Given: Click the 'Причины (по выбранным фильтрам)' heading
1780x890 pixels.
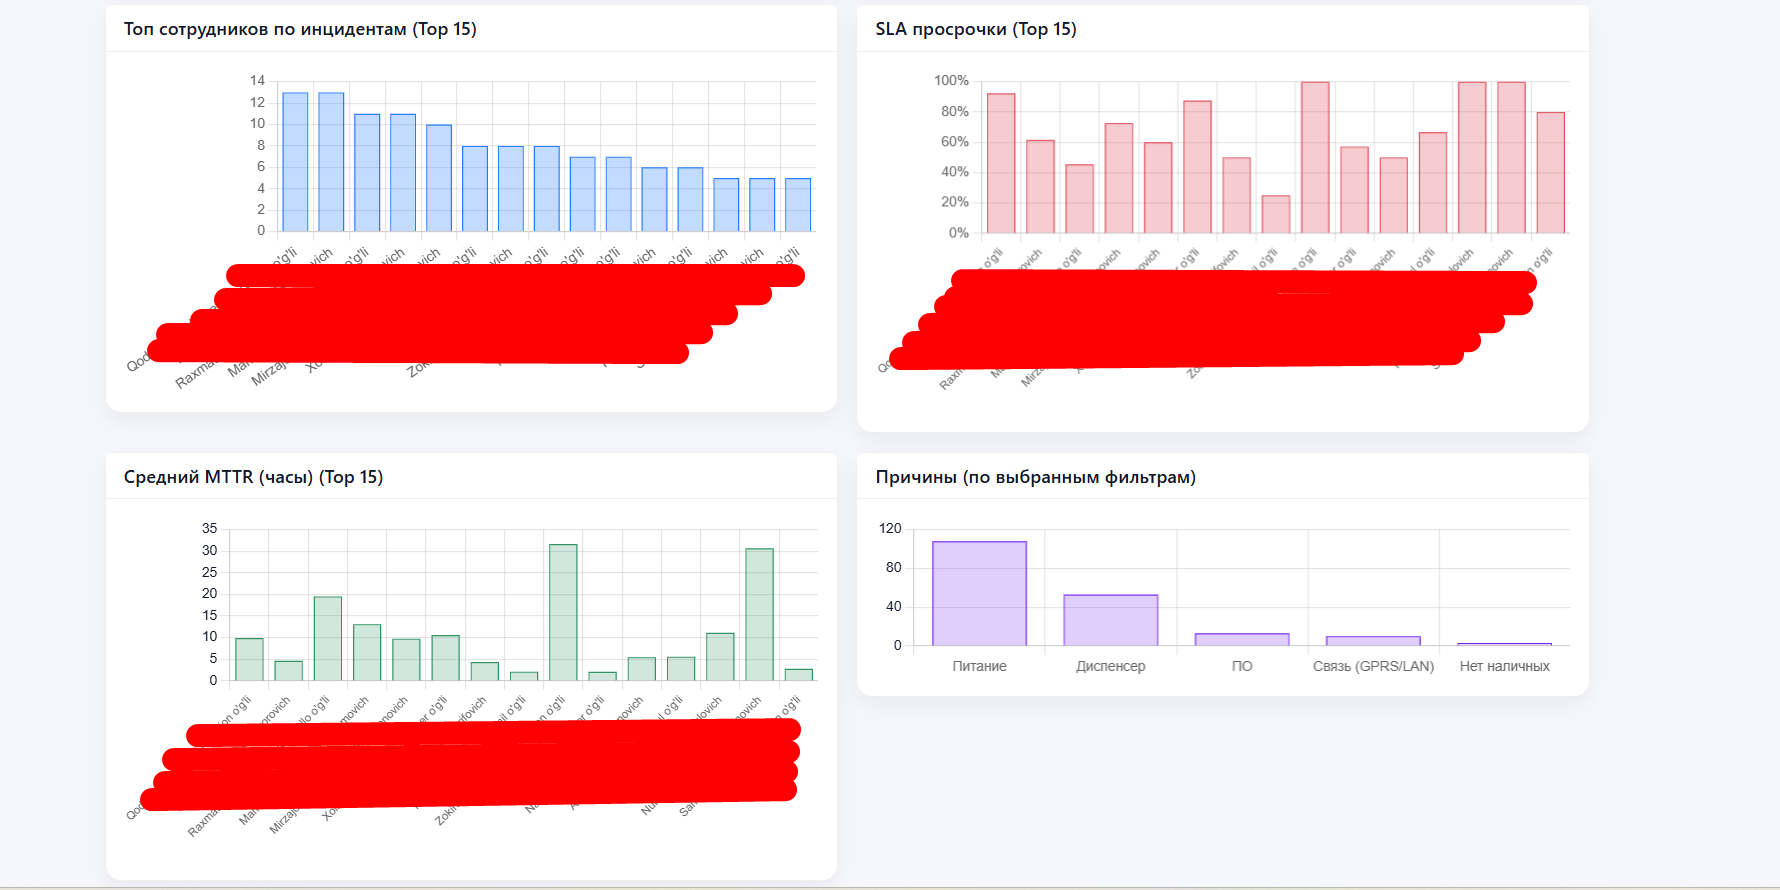Looking at the screenshot, I should pos(1035,477).
